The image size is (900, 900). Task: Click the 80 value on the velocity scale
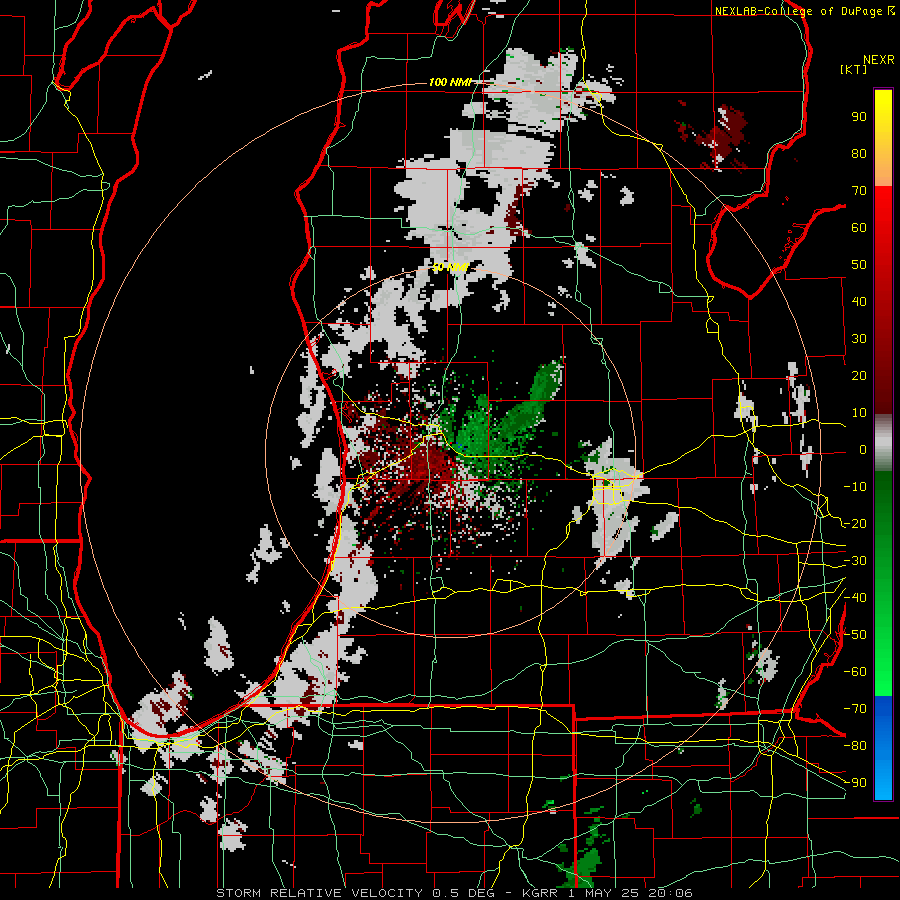(859, 154)
